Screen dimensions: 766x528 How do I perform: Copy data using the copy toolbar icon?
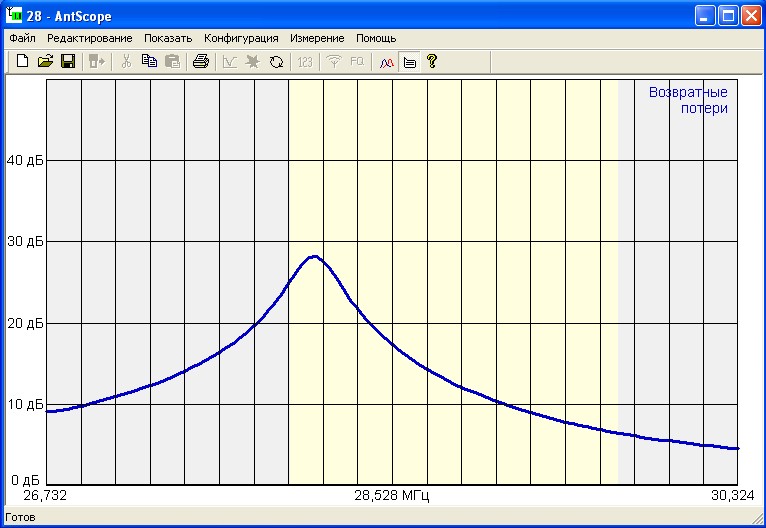pyautogui.click(x=149, y=62)
